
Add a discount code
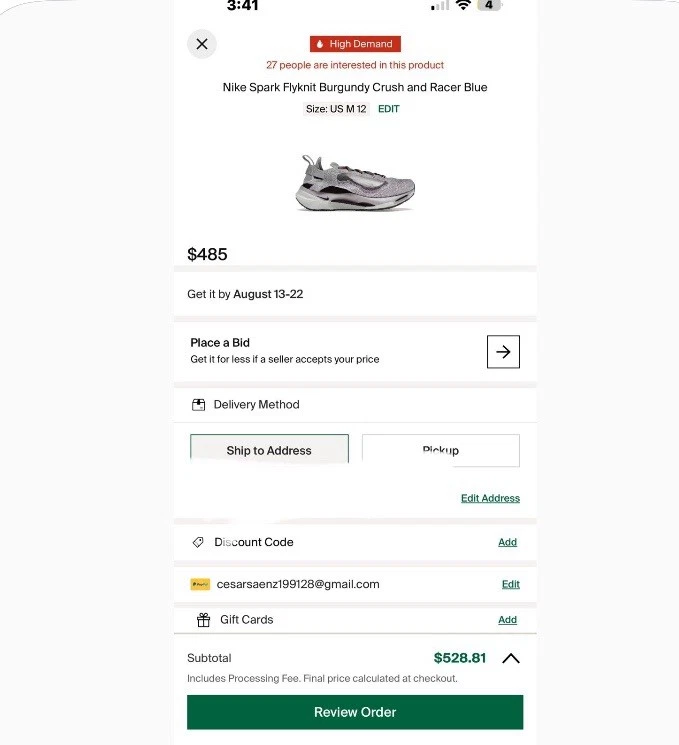507,542
